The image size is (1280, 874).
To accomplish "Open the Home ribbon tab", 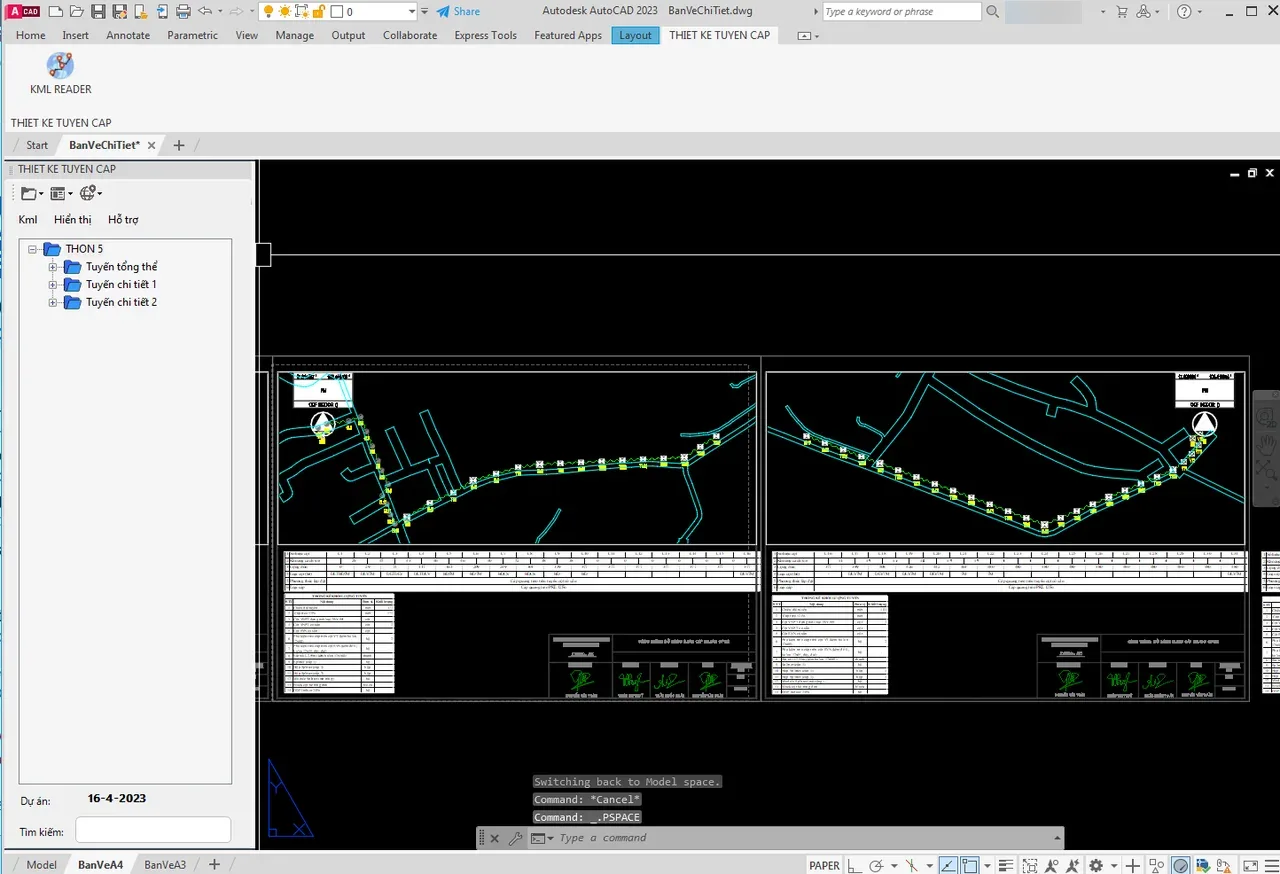I will (x=31, y=35).
